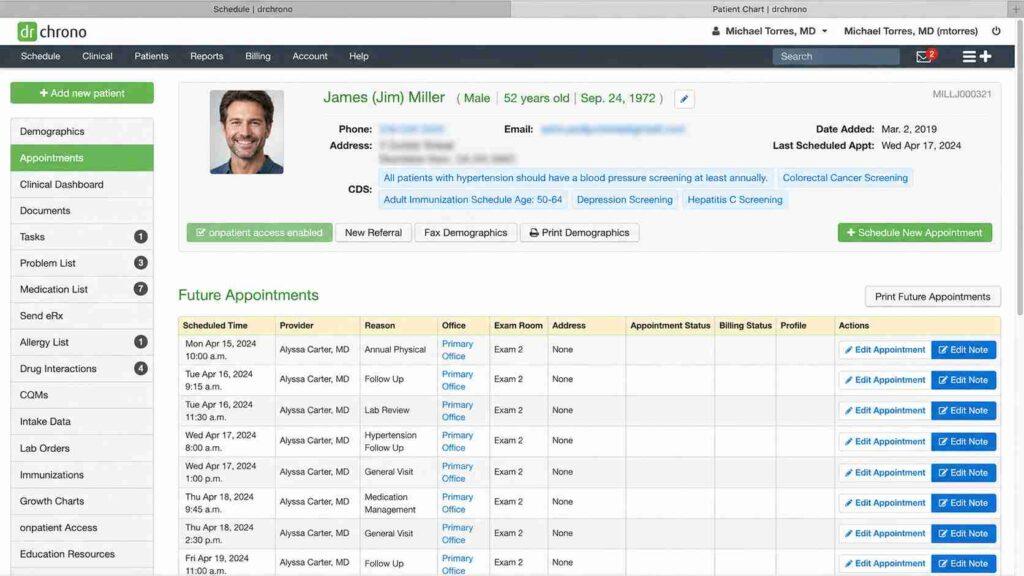Edit the Annual Physical appointment

pyautogui.click(x=885, y=350)
